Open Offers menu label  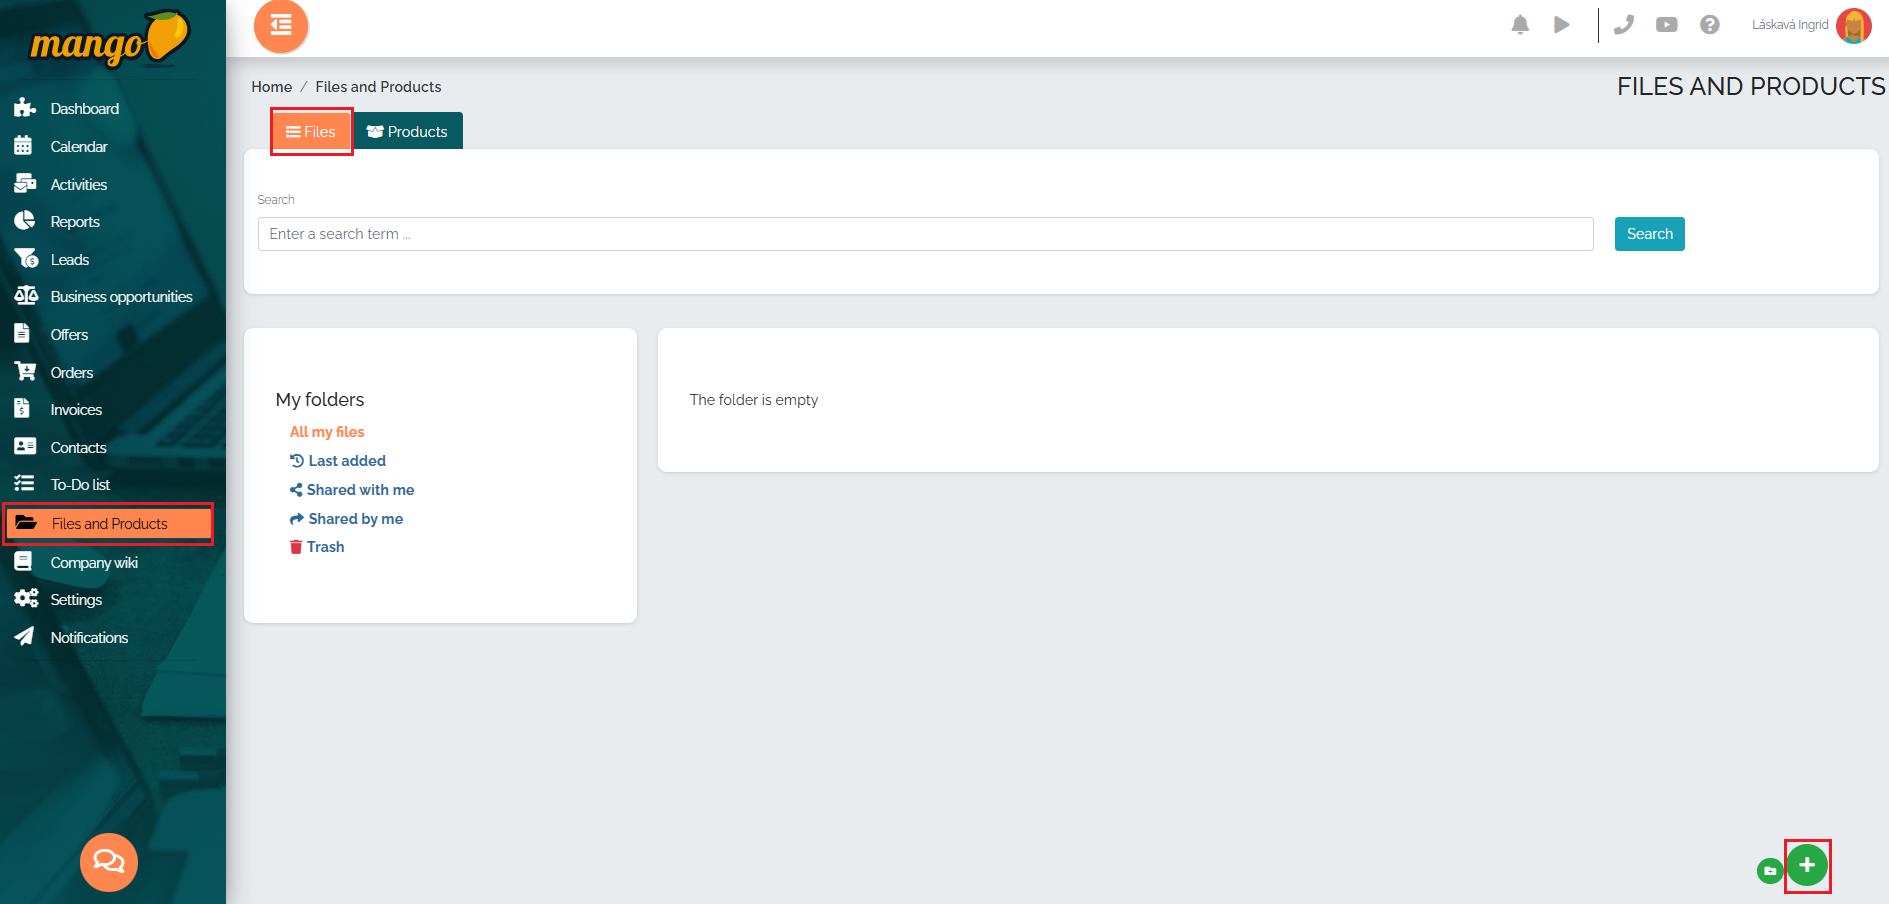[x=69, y=334]
